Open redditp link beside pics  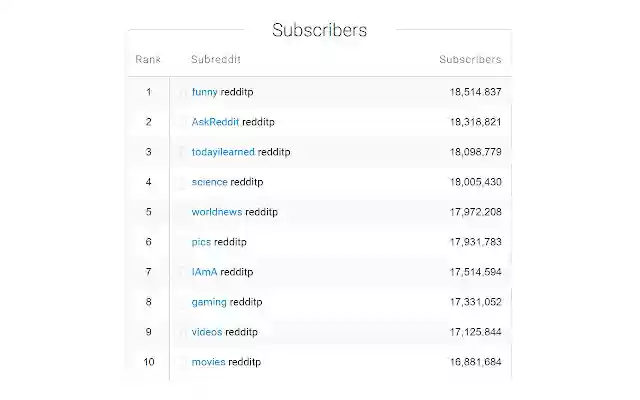pyautogui.click(x=230, y=242)
